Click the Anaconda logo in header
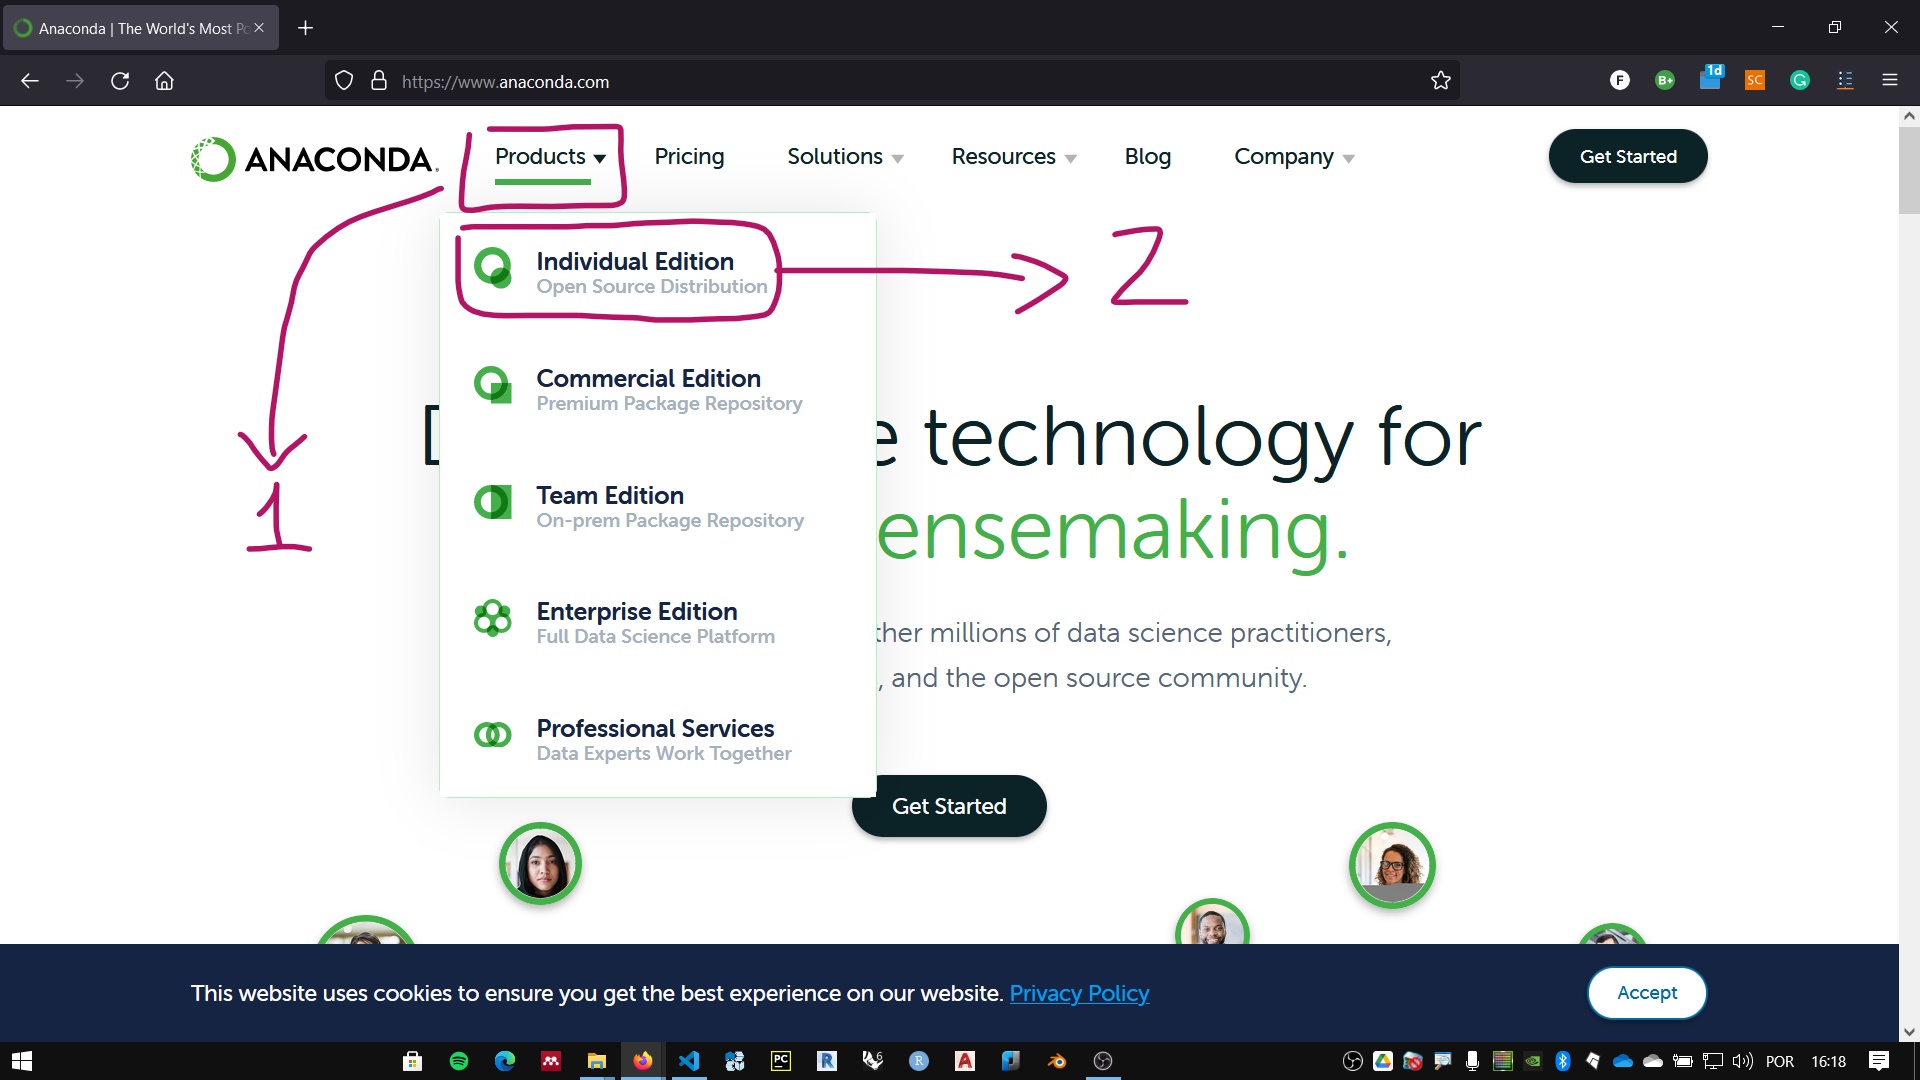Image resolution: width=1920 pixels, height=1080 pixels. click(314, 158)
